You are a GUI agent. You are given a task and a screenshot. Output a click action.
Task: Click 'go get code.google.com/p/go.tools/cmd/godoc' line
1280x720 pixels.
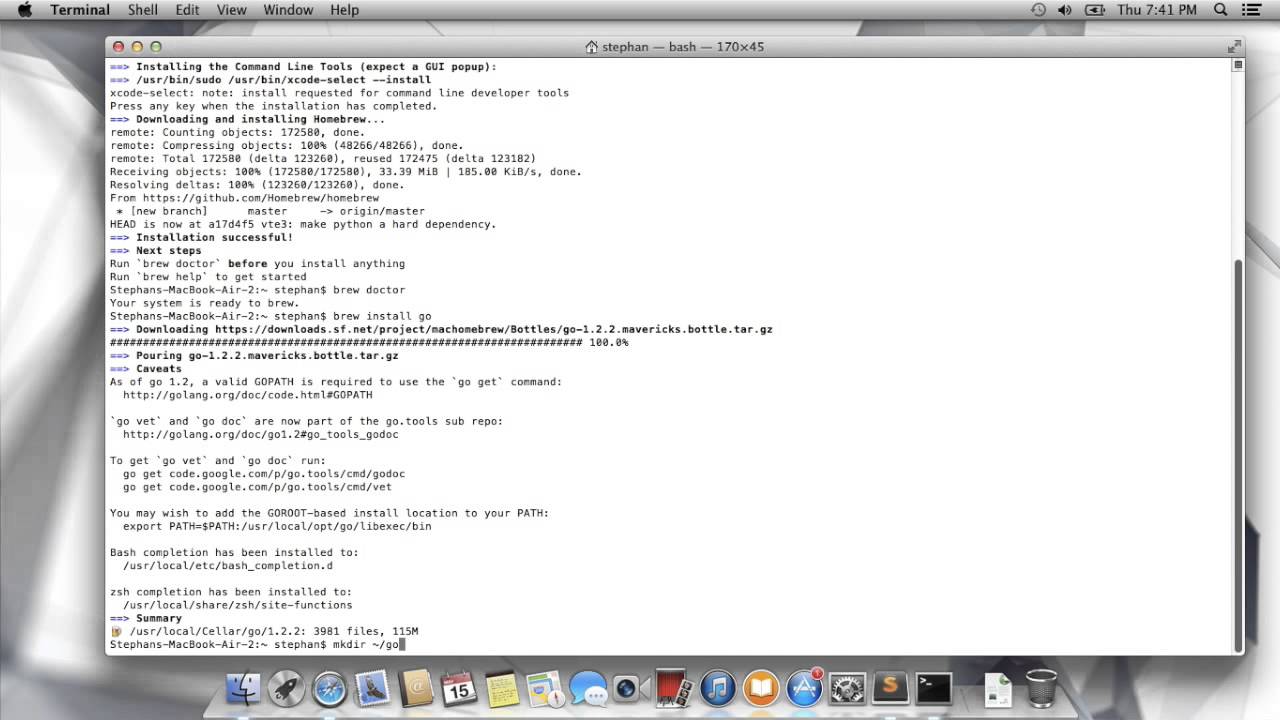pyautogui.click(x=264, y=474)
